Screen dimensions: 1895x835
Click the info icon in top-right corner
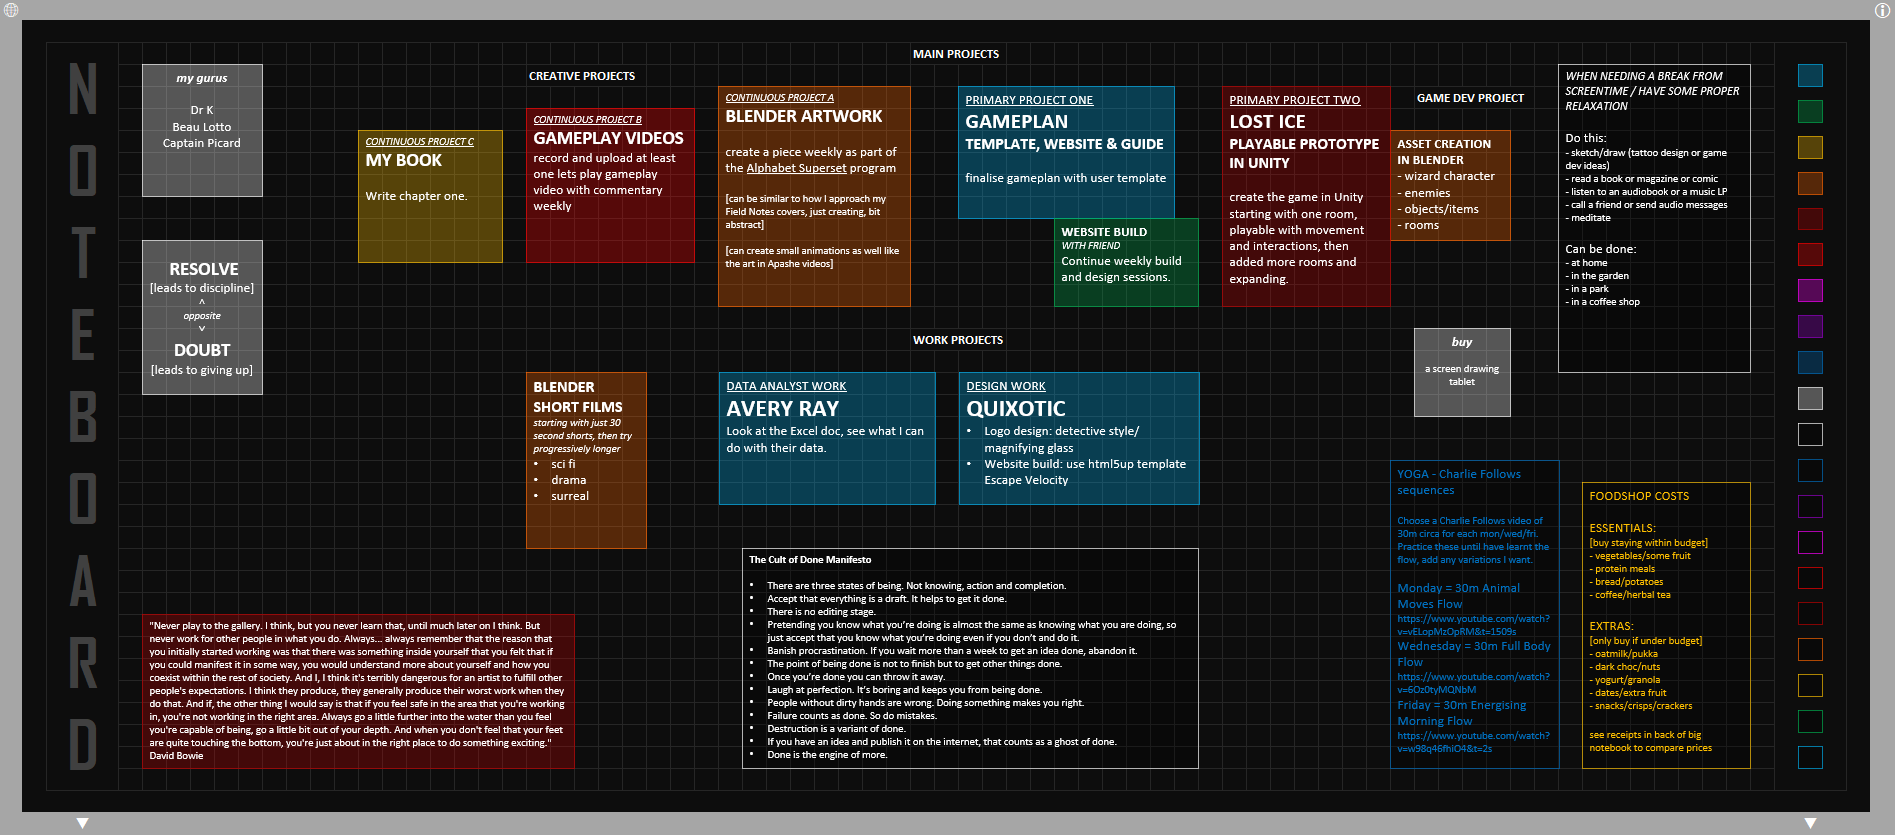[x=1881, y=10]
